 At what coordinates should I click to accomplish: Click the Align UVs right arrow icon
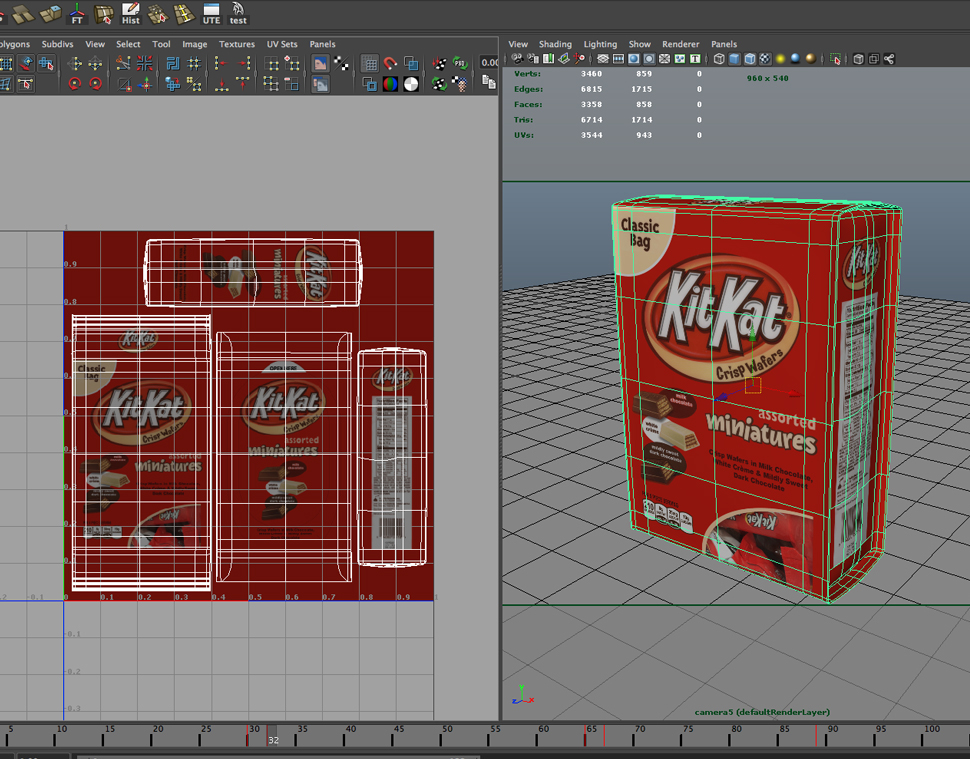tap(244, 63)
